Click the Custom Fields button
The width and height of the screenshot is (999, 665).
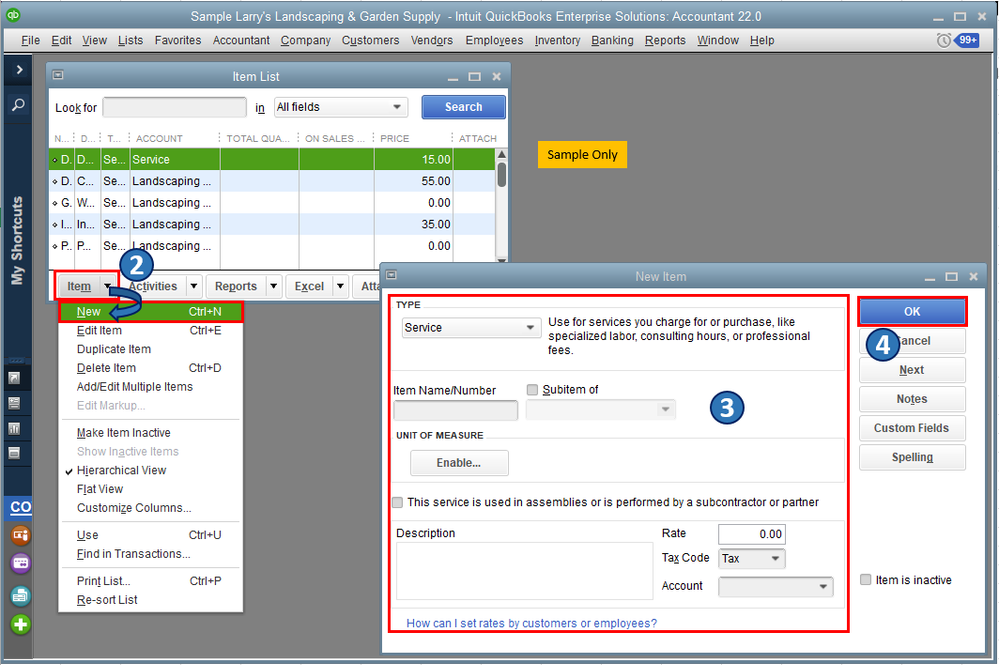[912, 428]
